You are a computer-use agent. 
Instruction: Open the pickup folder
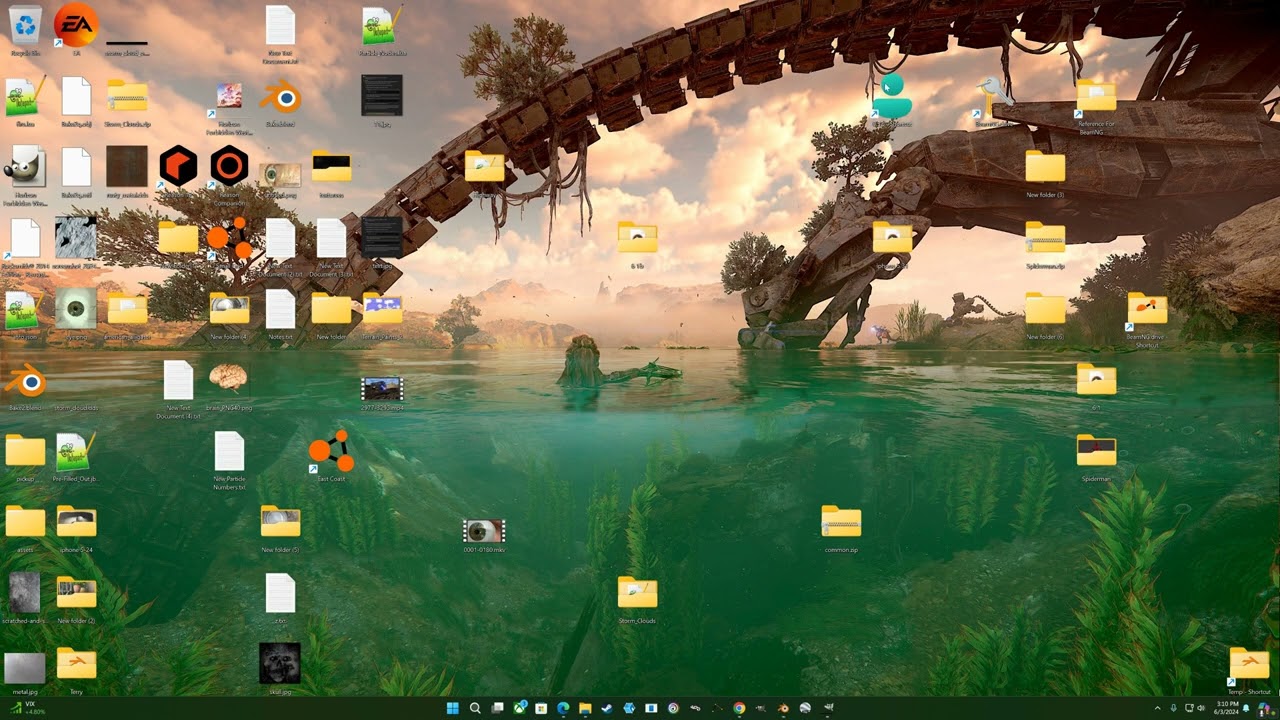pyautogui.click(x=25, y=452)
